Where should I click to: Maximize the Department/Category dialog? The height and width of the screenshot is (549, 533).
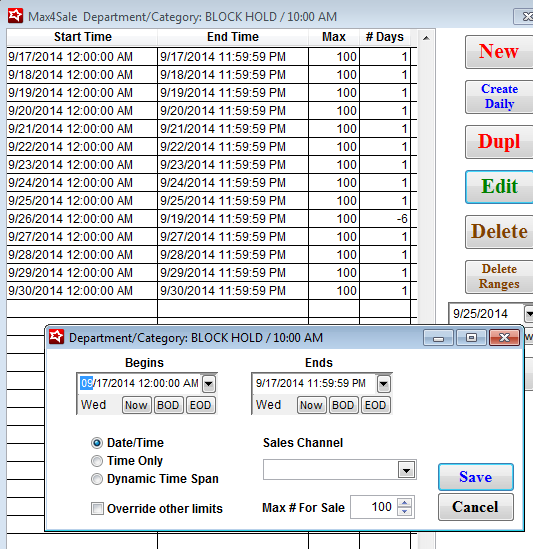[x=471, y=338]
